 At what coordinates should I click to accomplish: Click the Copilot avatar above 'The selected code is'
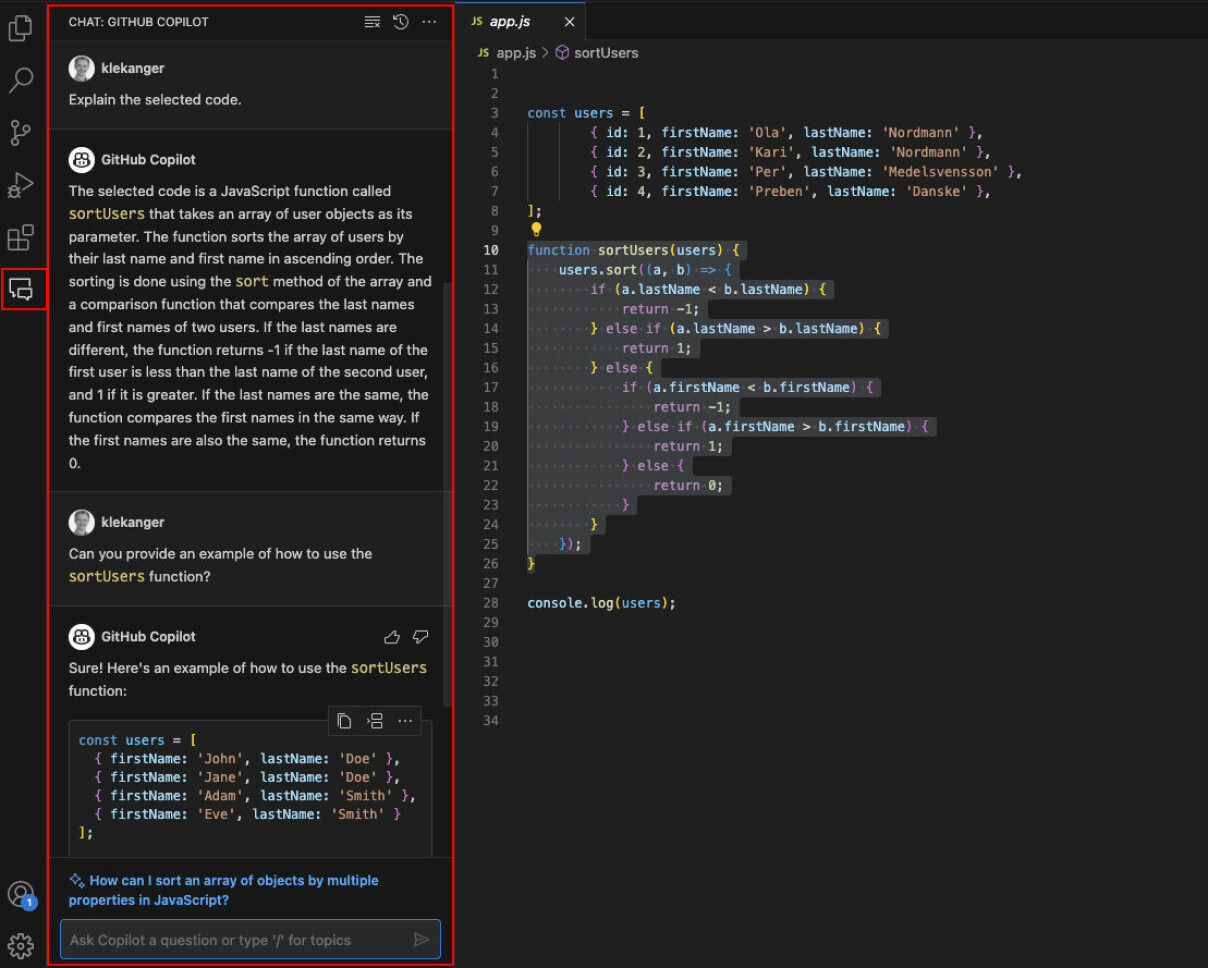[81, 160]
